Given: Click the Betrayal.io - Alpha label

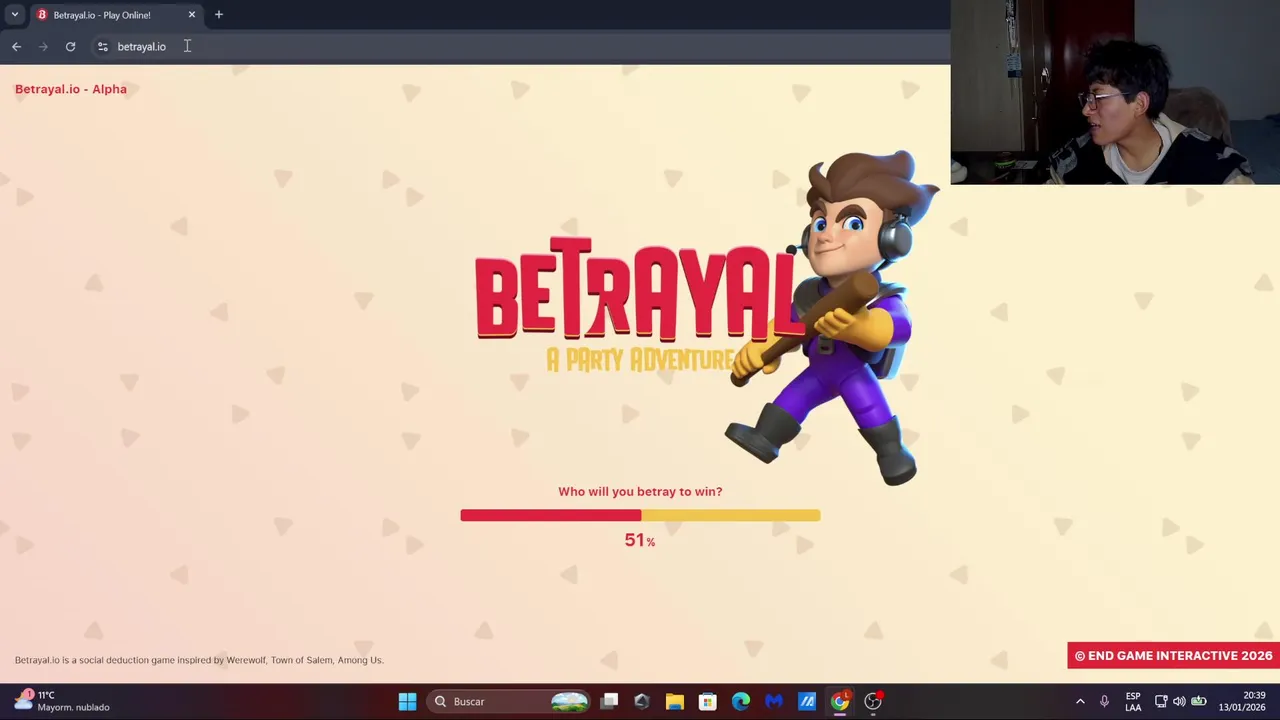Looking at the screenshot, I should 71,89.
